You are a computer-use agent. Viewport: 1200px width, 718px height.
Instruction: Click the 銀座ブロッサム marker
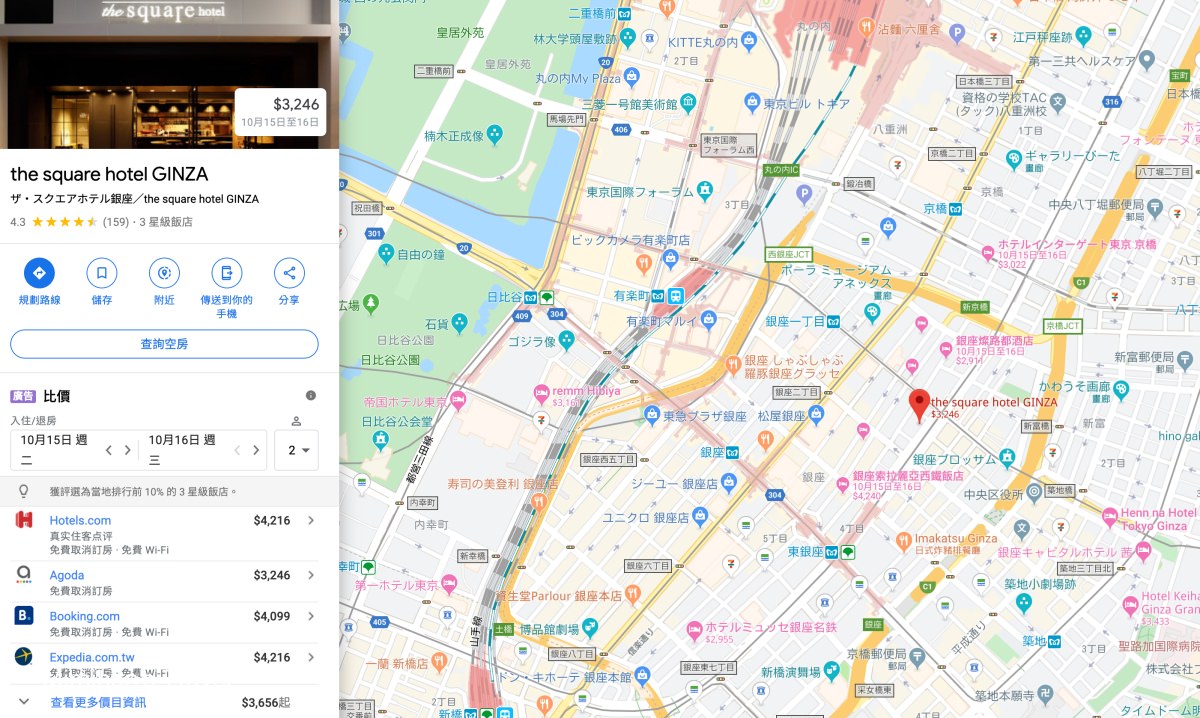1007,459
